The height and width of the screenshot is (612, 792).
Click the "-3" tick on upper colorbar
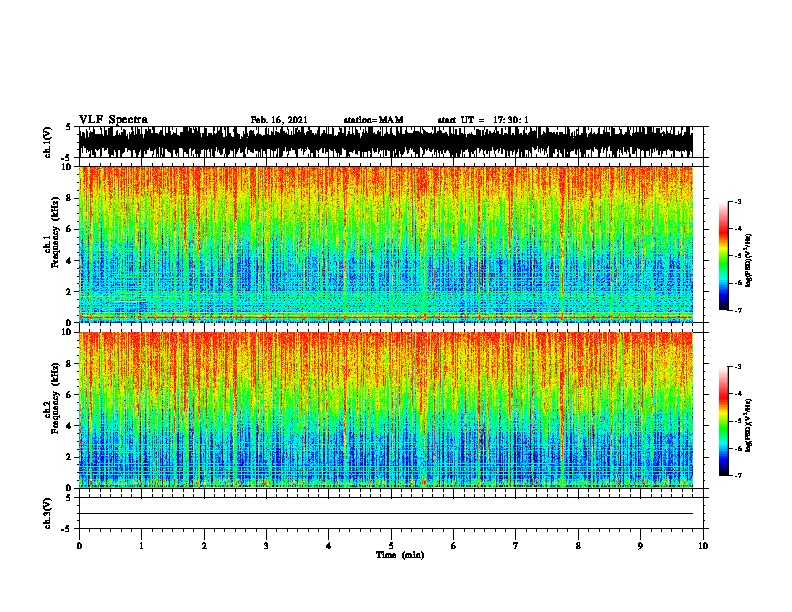point(738,202)
